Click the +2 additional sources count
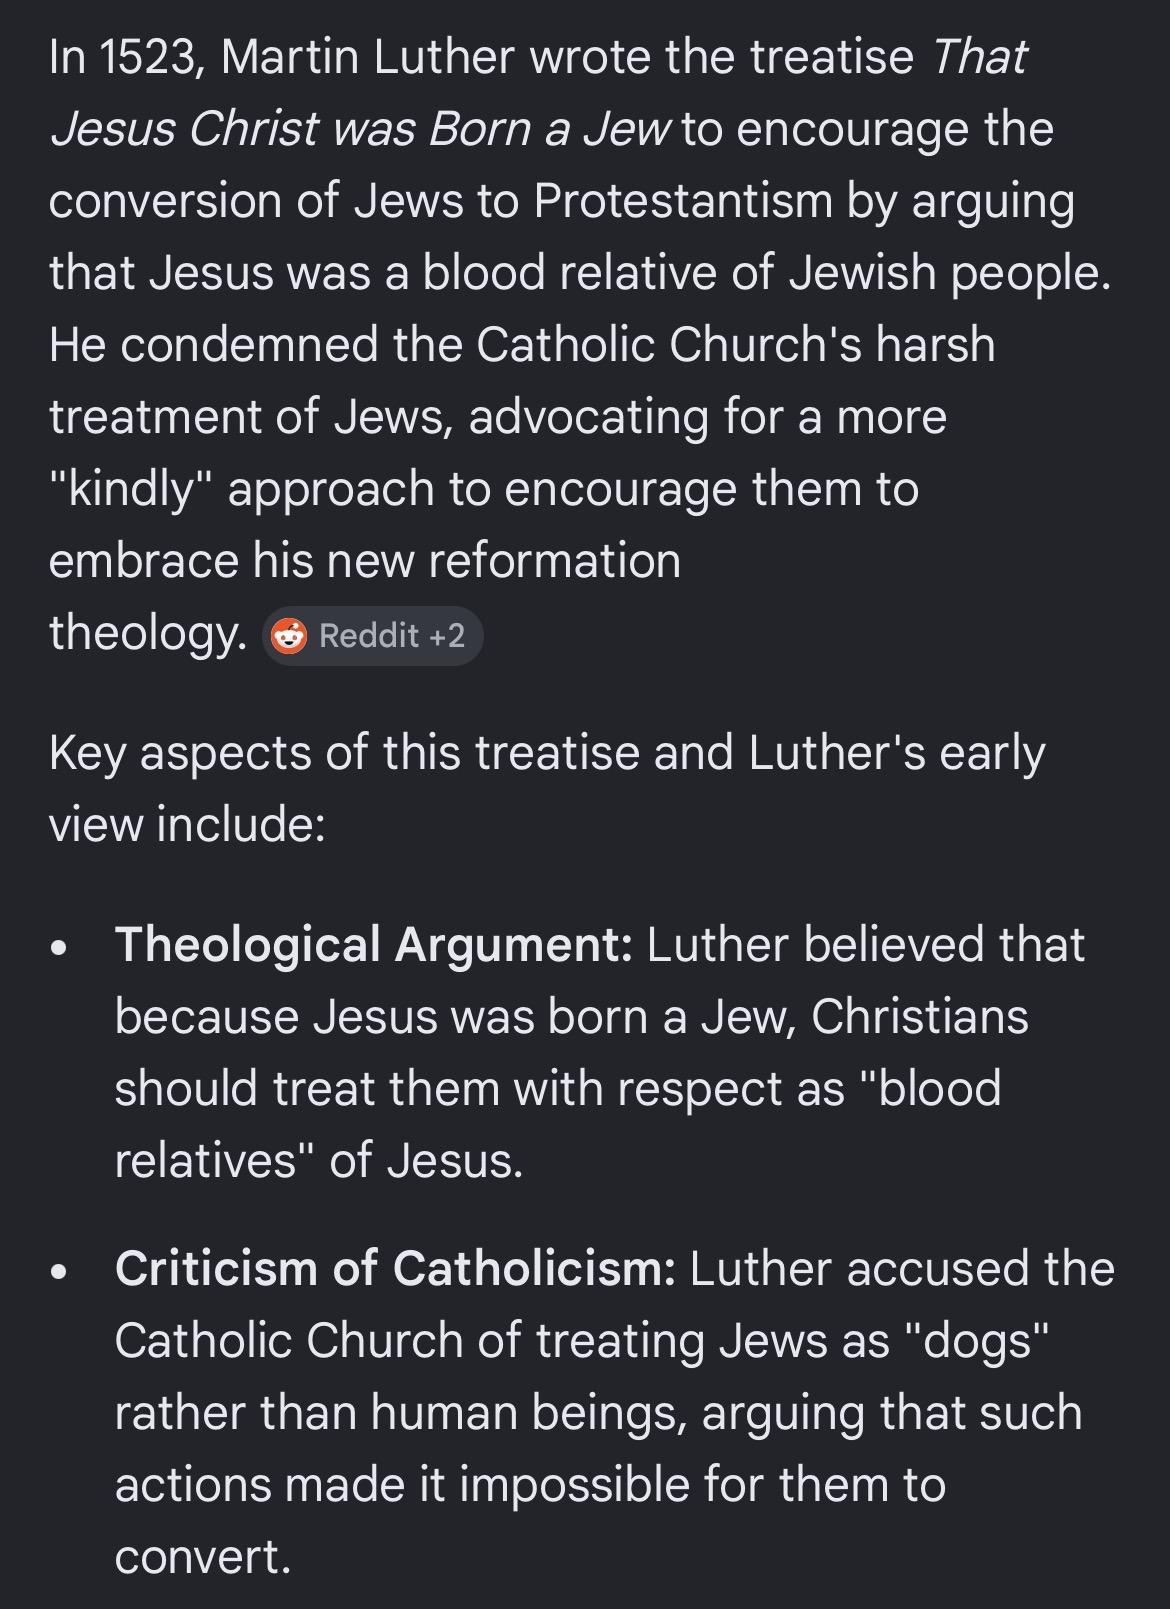The width and height of the screenshot is (1170, 1609). point(447,636)
